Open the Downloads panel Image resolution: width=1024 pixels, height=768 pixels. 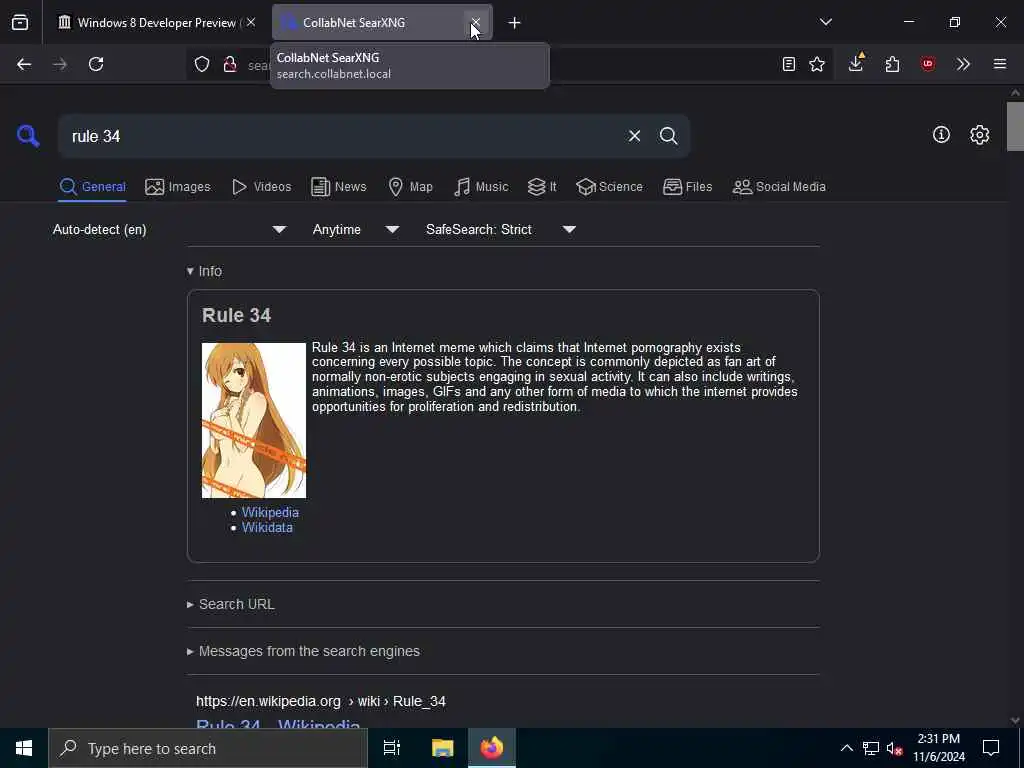[856, 63]
